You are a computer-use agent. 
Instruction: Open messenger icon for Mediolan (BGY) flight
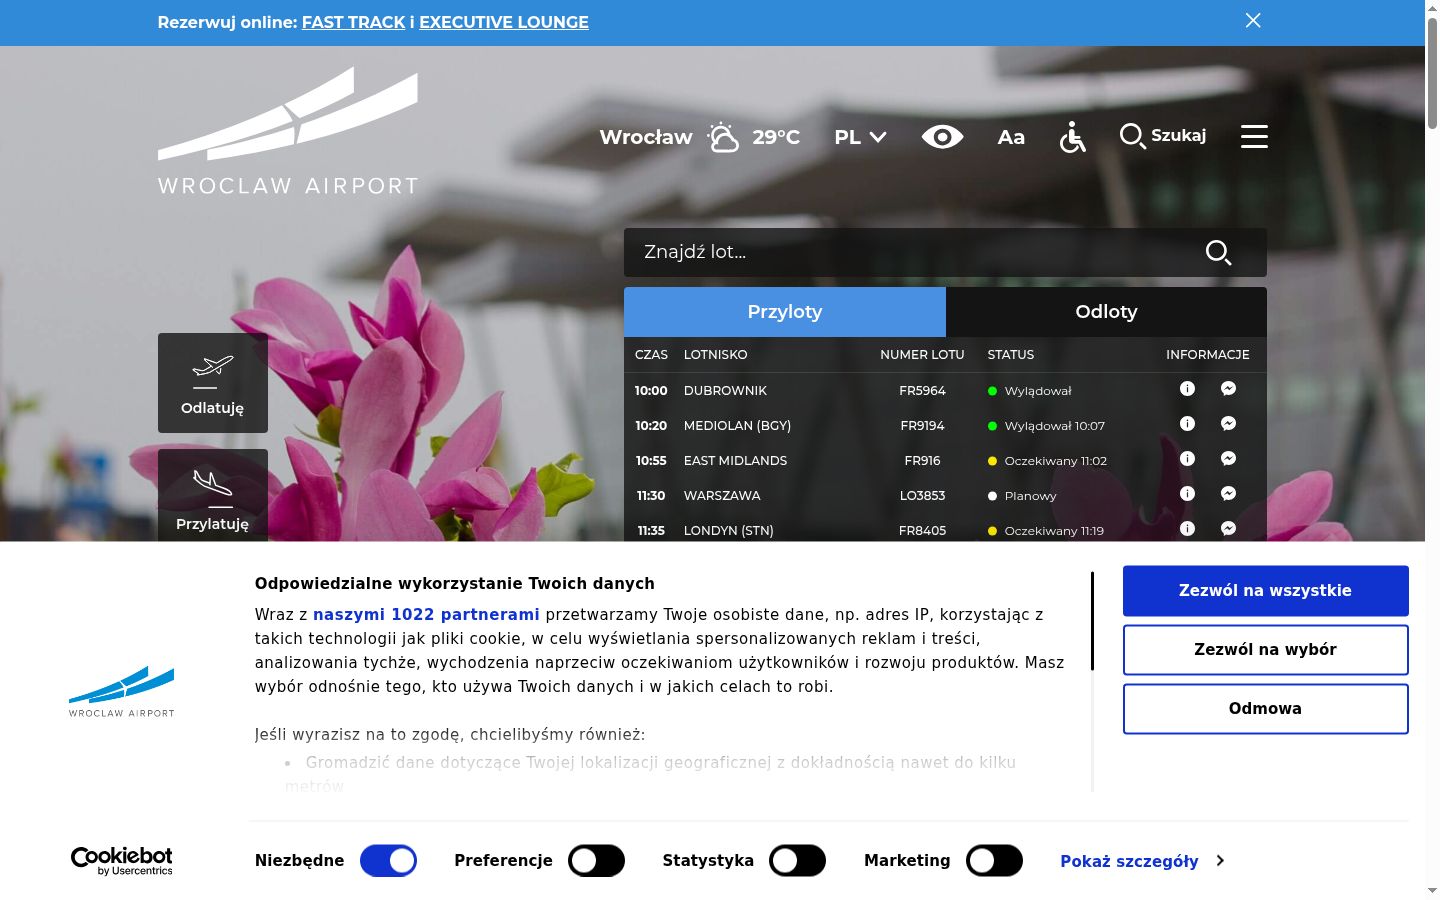[x=1229, y=424]
